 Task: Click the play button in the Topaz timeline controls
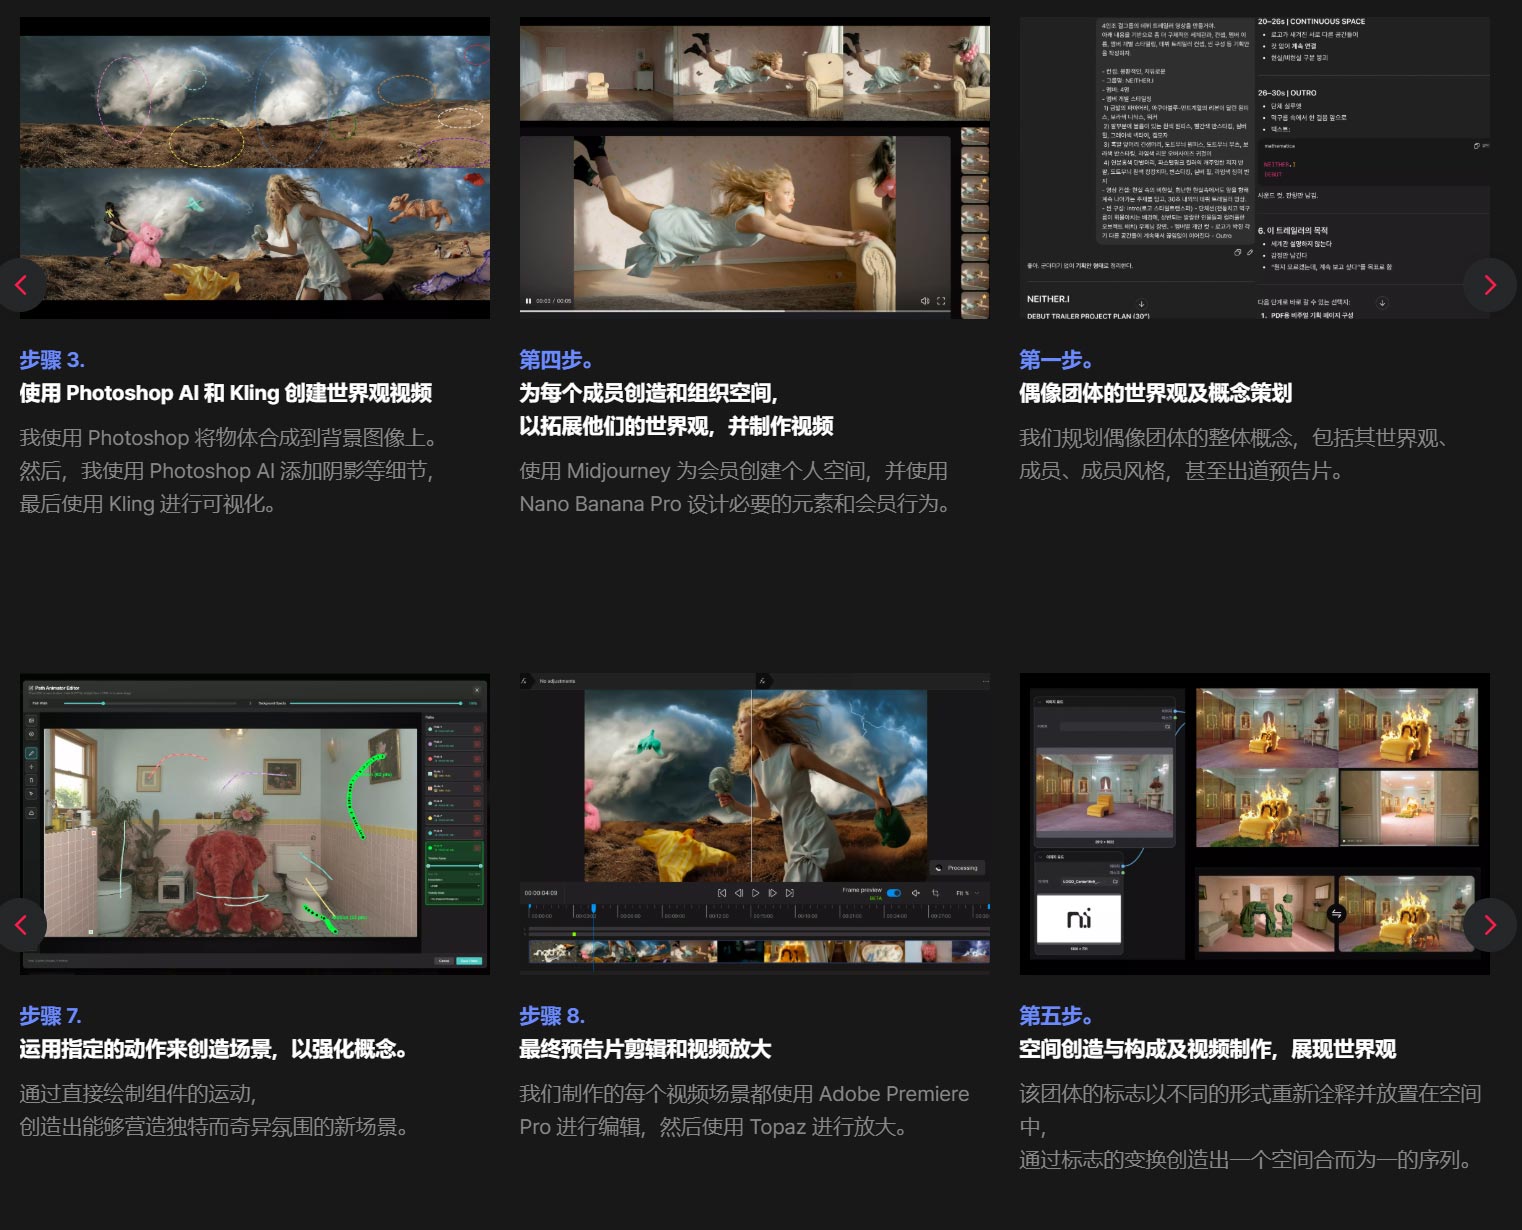(755, 893)
